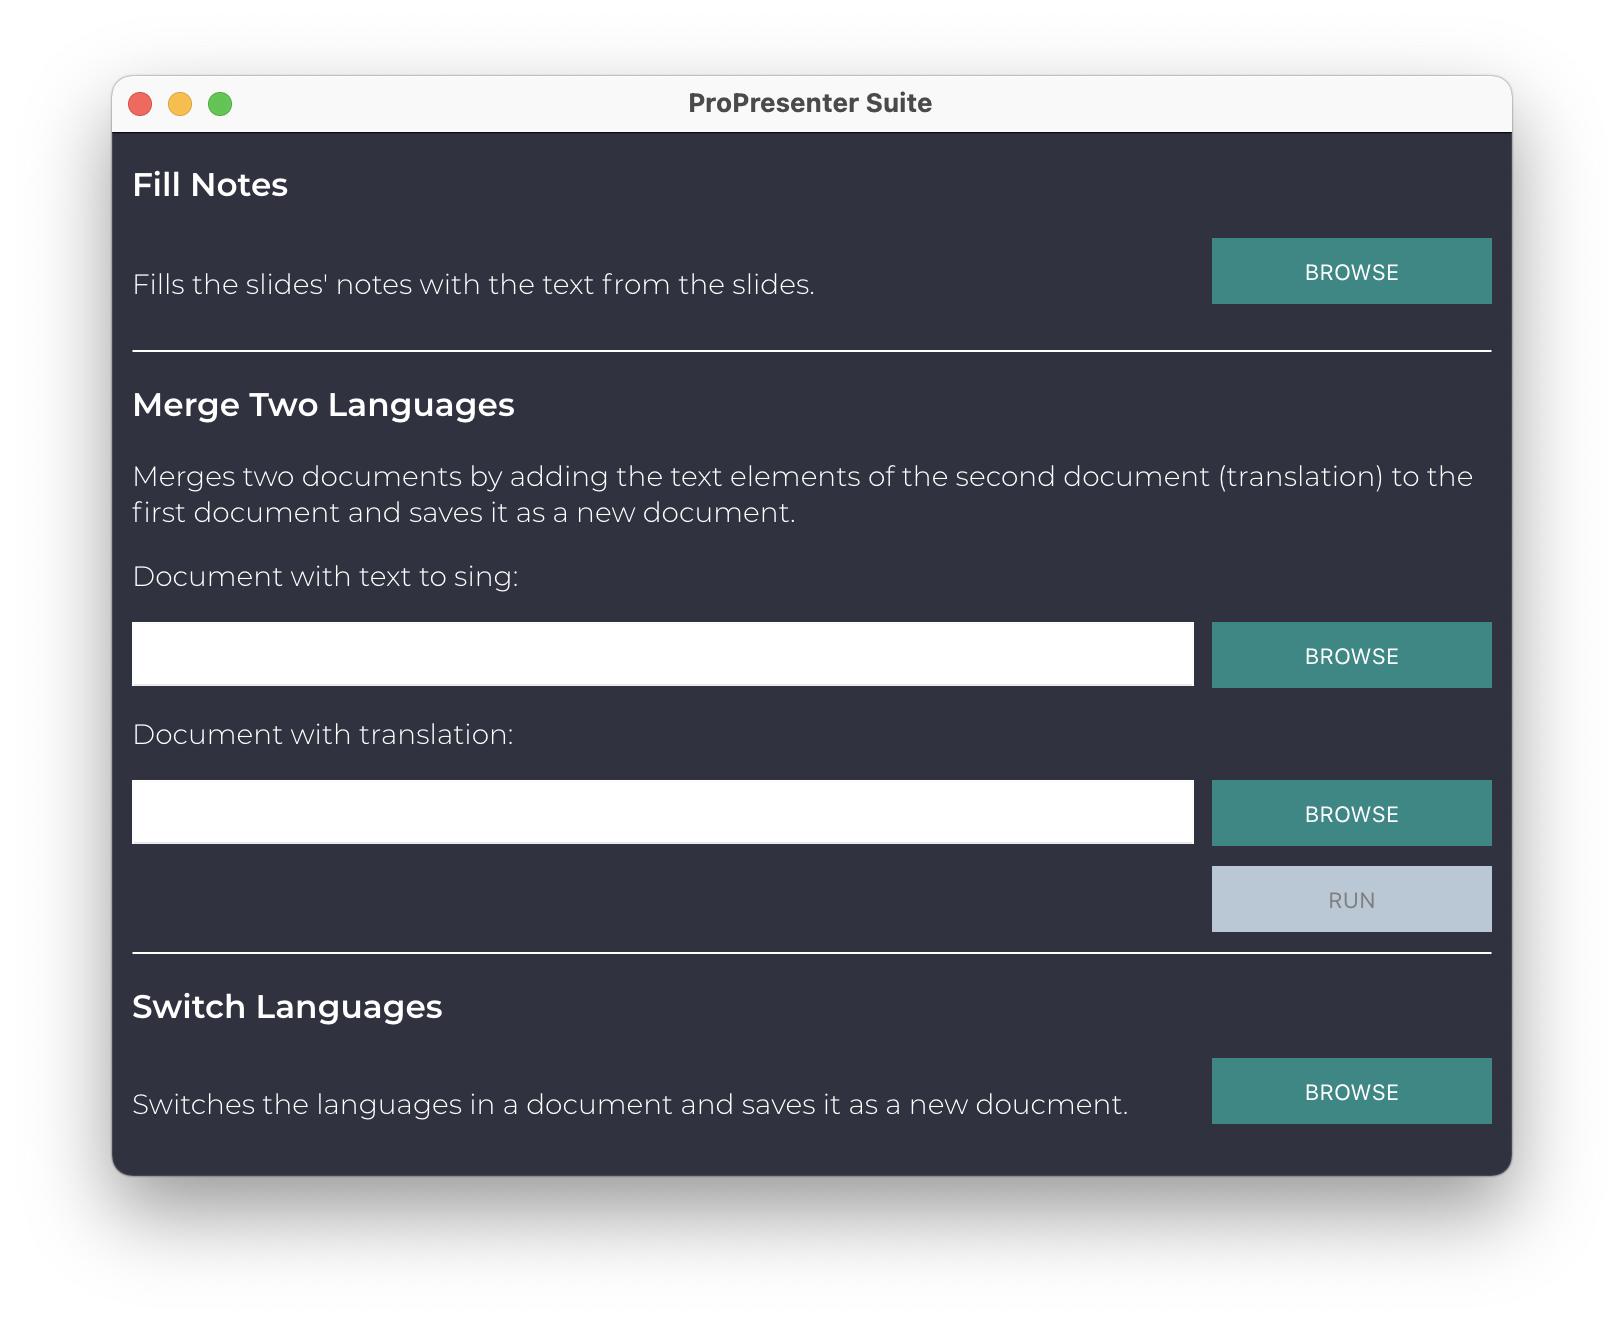Click Browse button in Fill Notes section
This screenshot has height=1324, width=1624.
pyautogui.click(x=1351, y=271)
